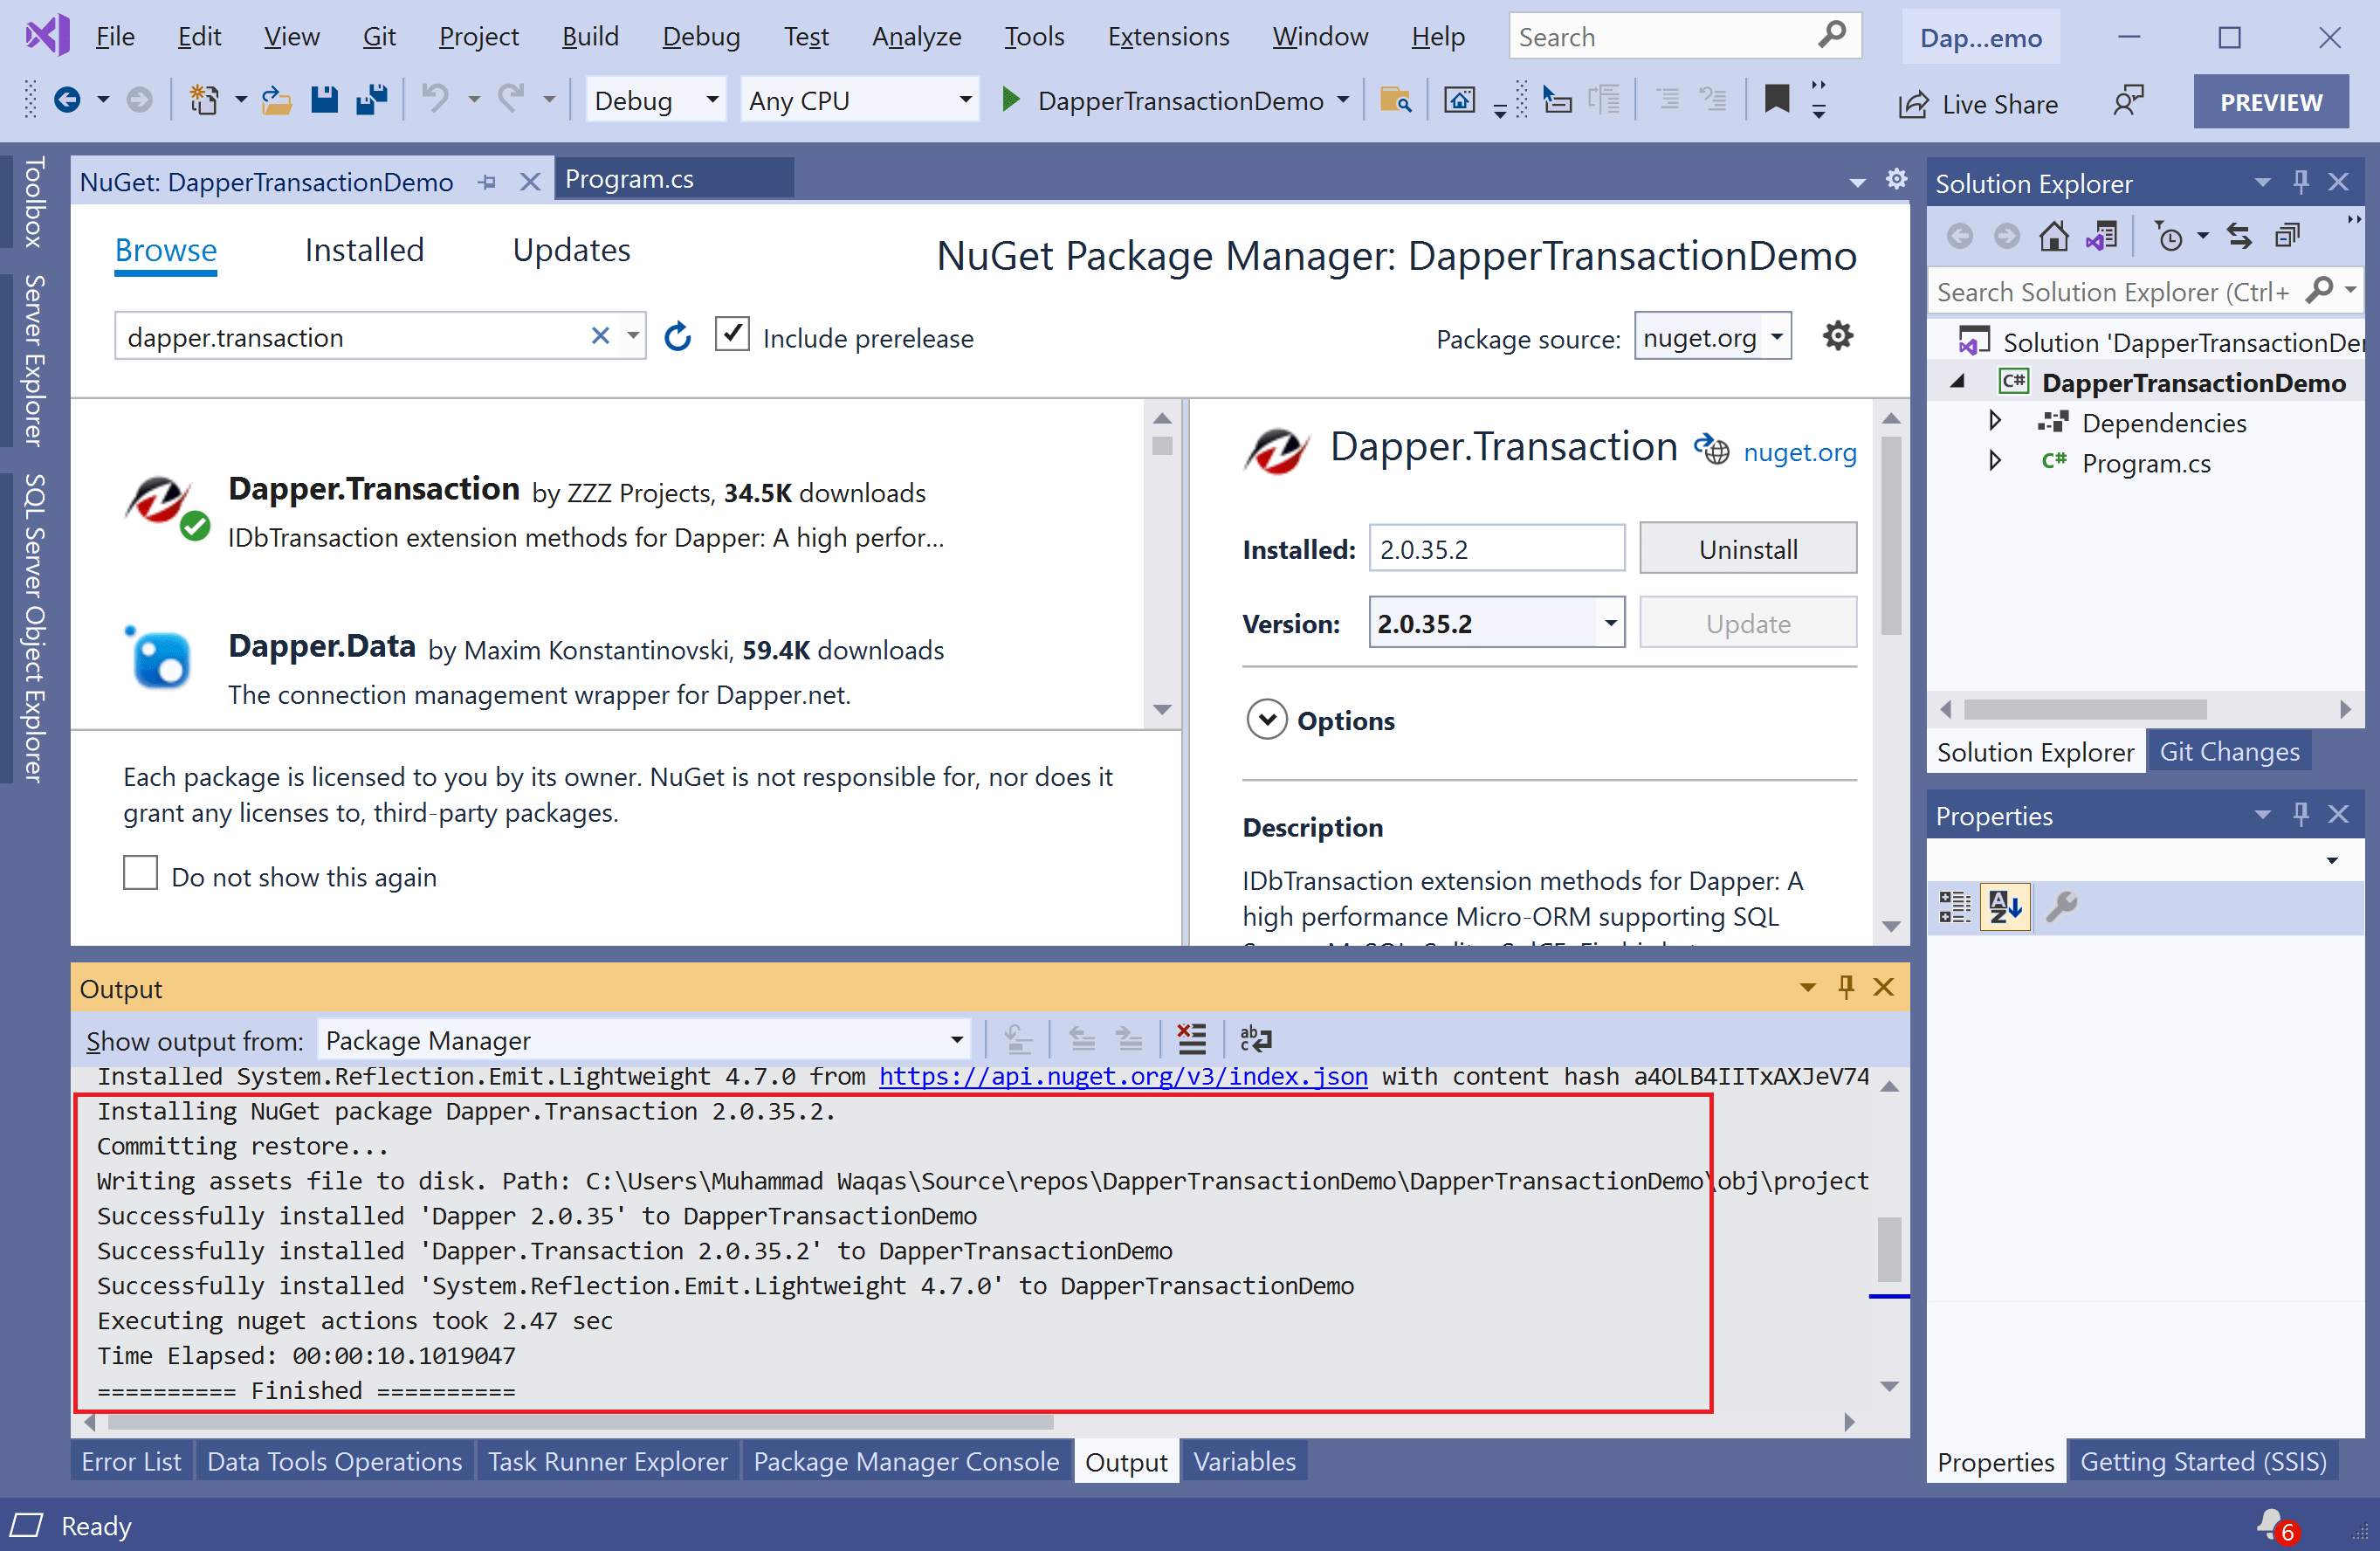
Task: Switch to the Program.cs tab
Action: pos(629,178)
